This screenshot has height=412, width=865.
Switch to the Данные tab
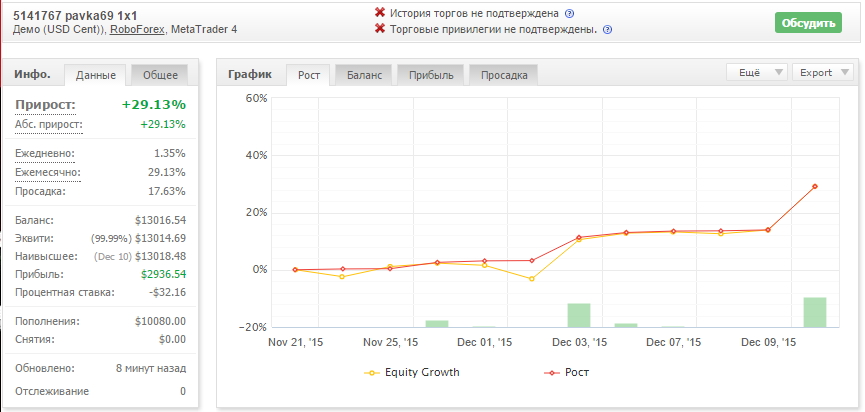[x=95, y=75]
